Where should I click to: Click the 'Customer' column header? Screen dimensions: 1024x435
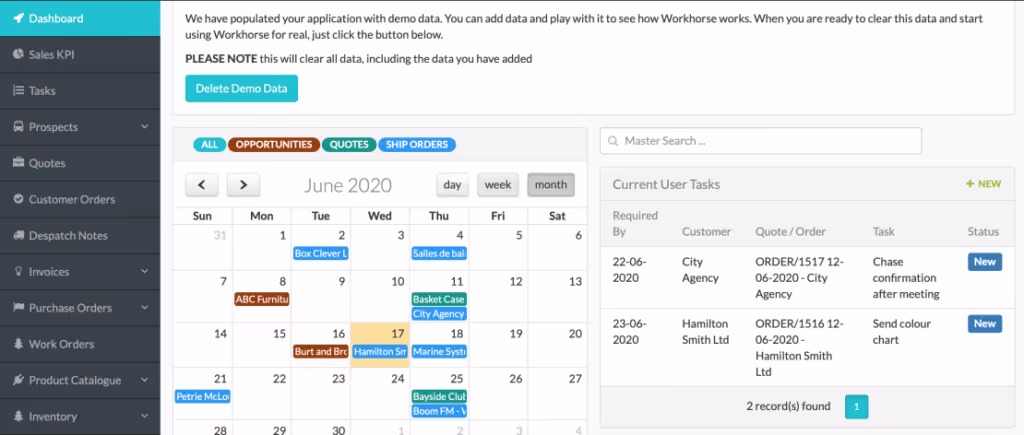[x=707, y=231]
